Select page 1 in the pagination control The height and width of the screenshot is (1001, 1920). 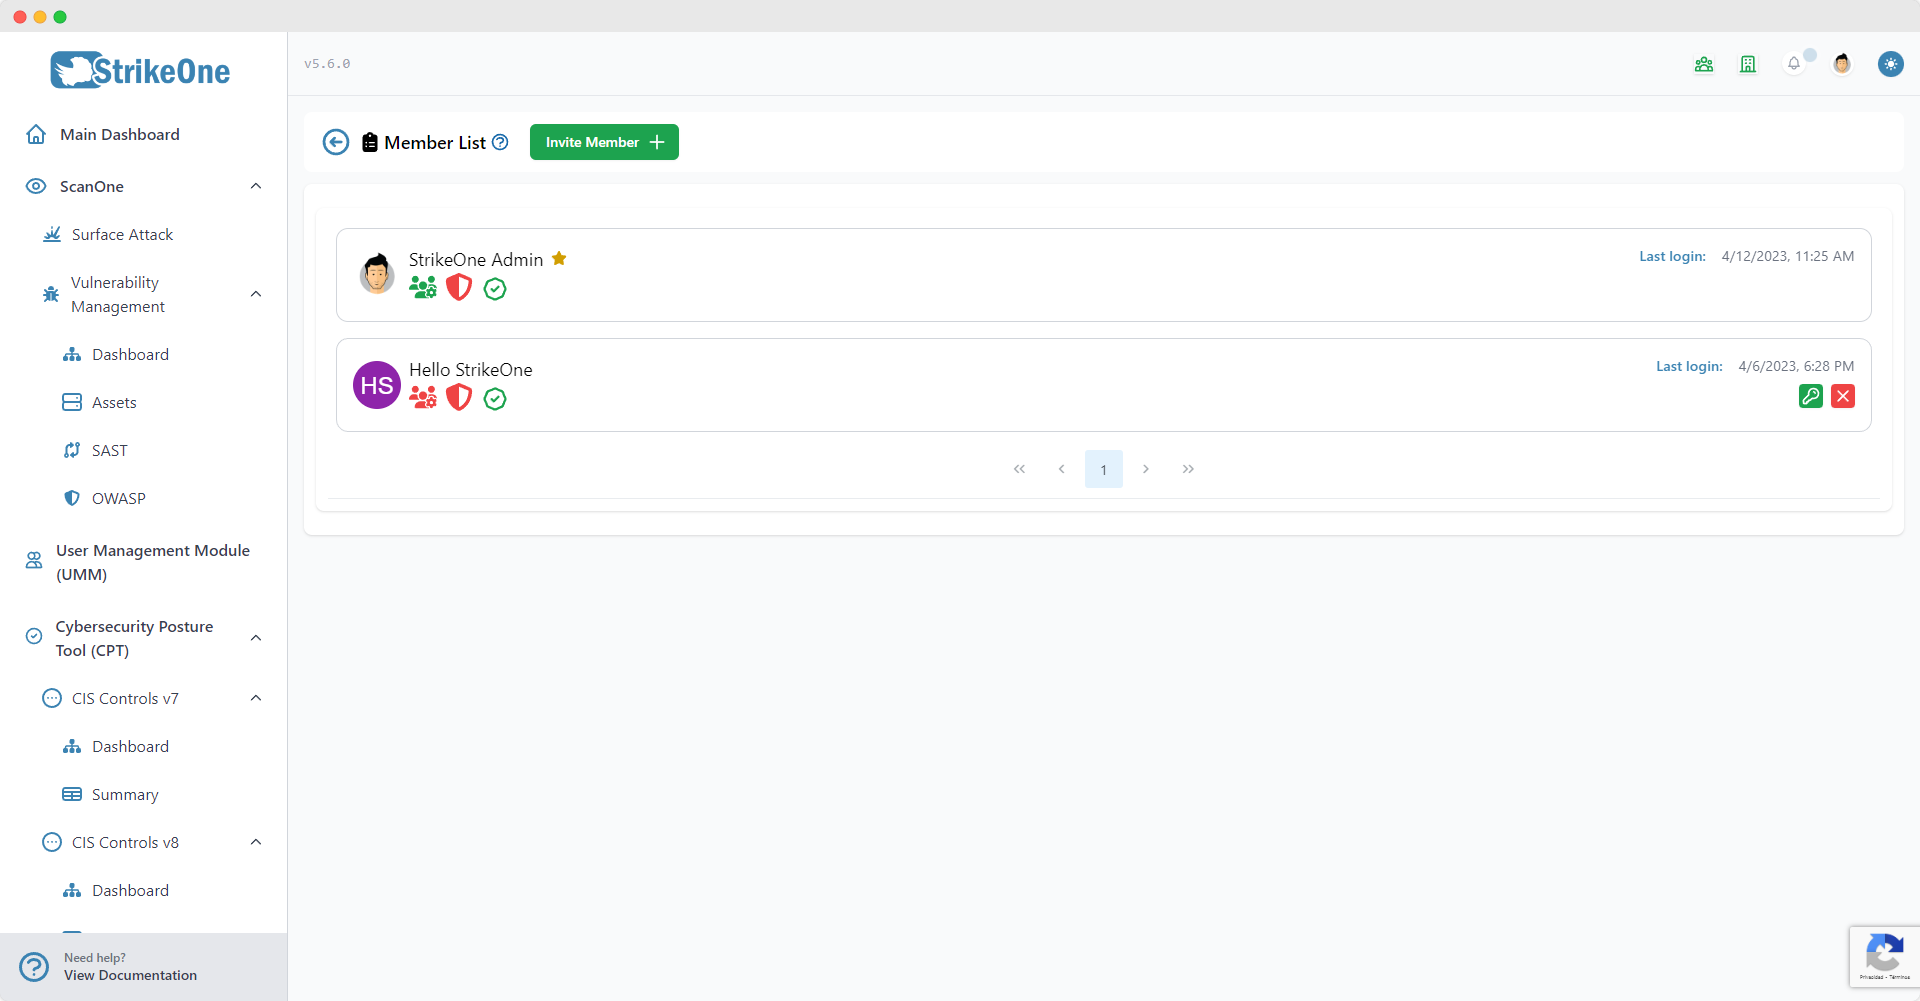1104,469
